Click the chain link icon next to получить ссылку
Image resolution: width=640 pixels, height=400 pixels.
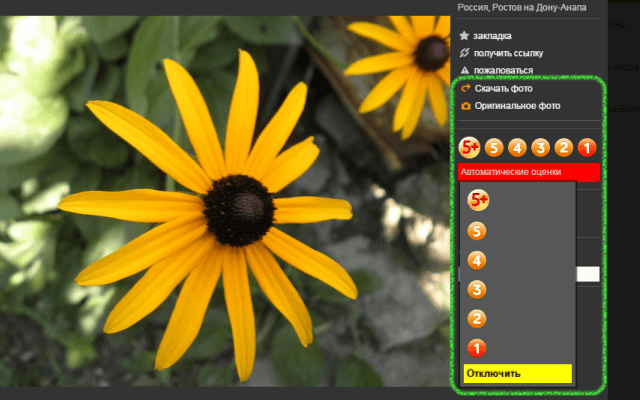[x=464, y=53]
